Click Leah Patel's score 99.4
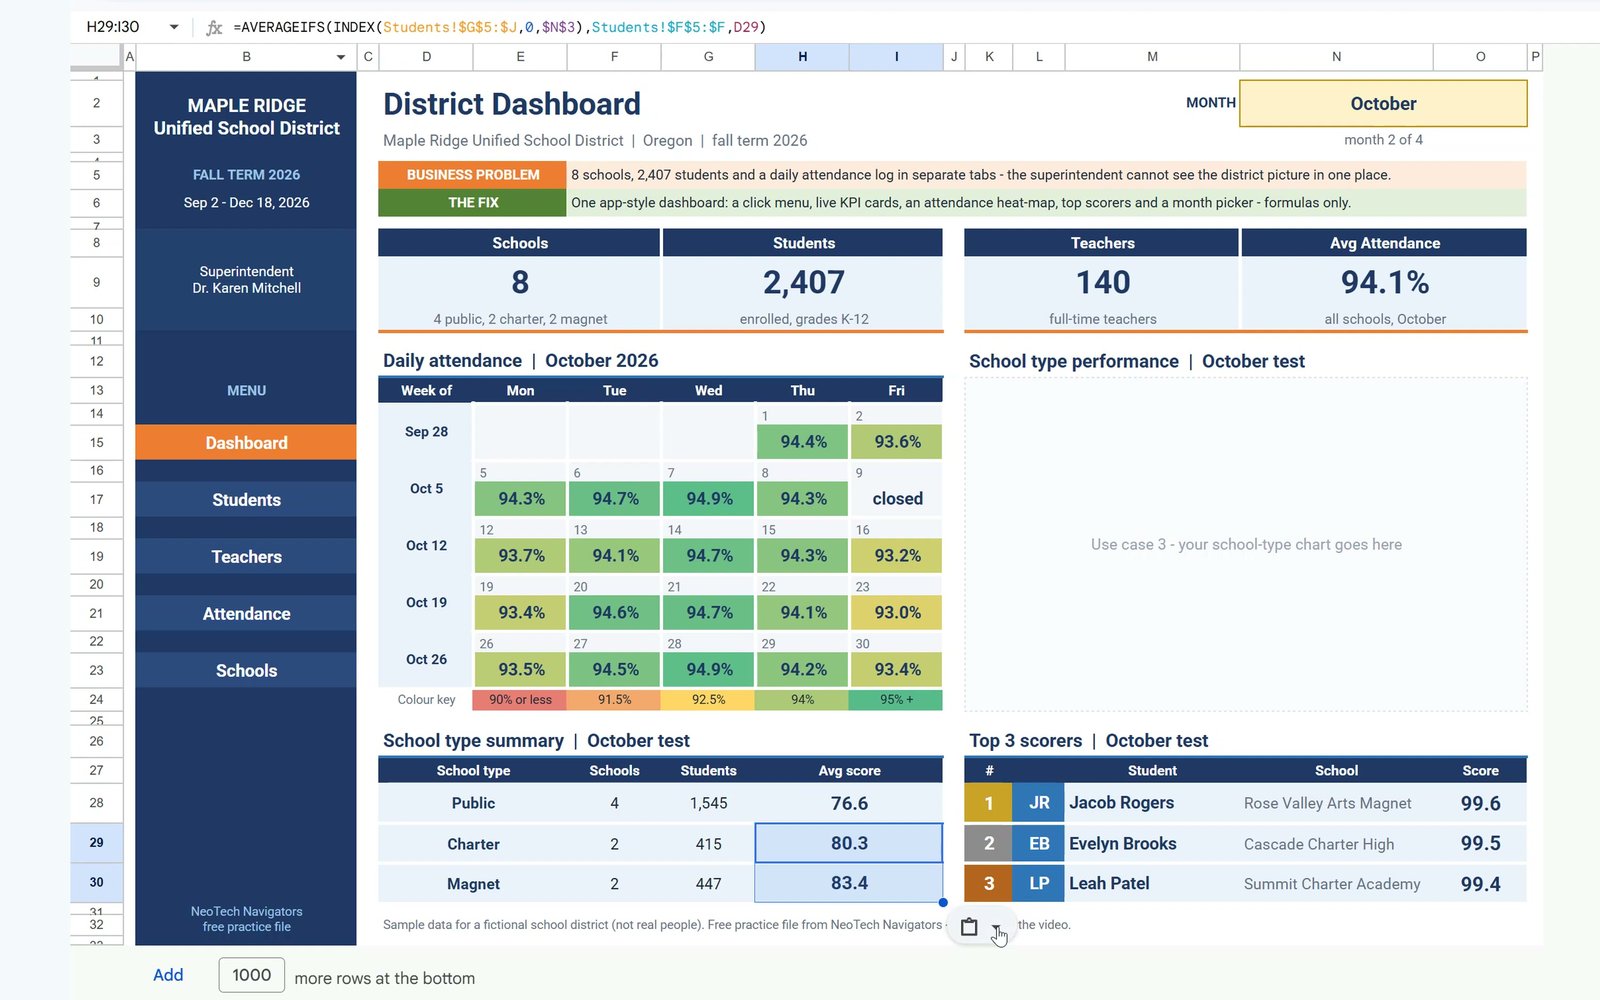1600x1000 pixels. click(x=1480, y=884)
